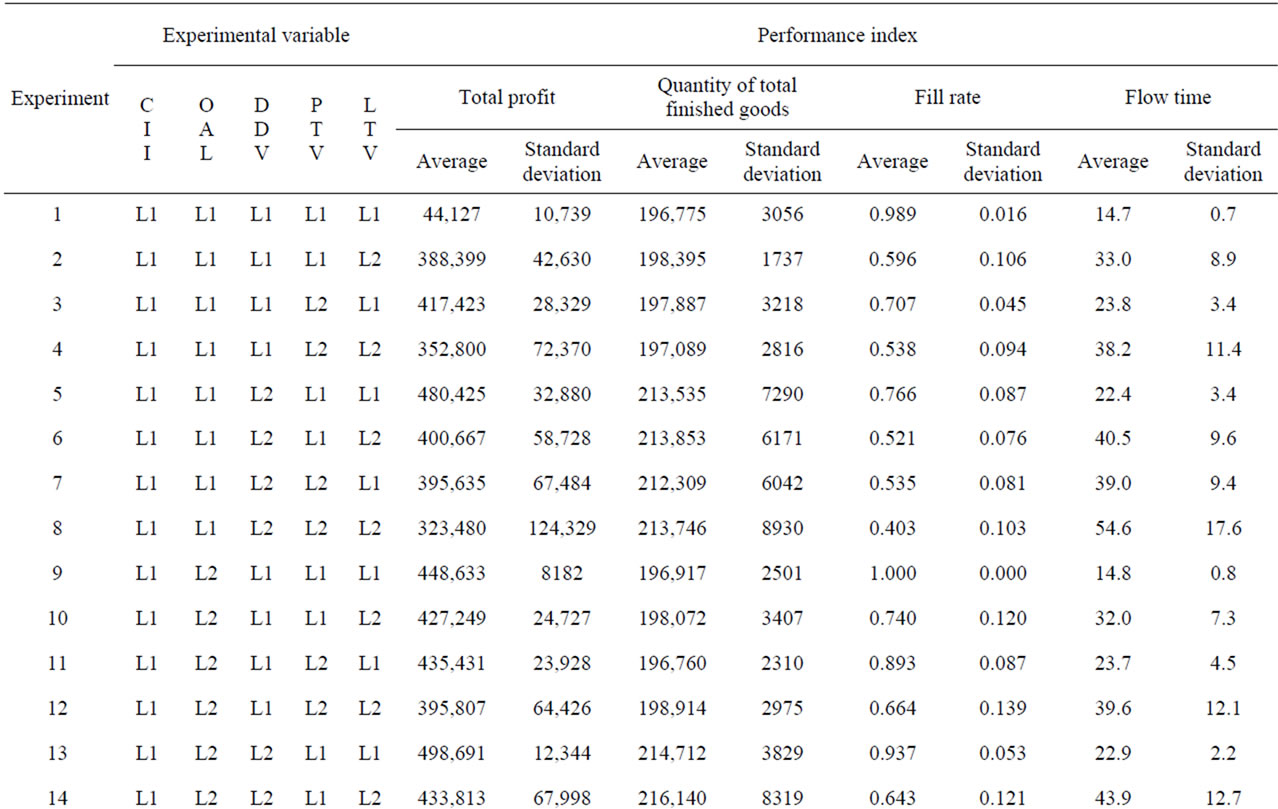Select the CII variable column header

pyautogui.click(x=147, y=130)
